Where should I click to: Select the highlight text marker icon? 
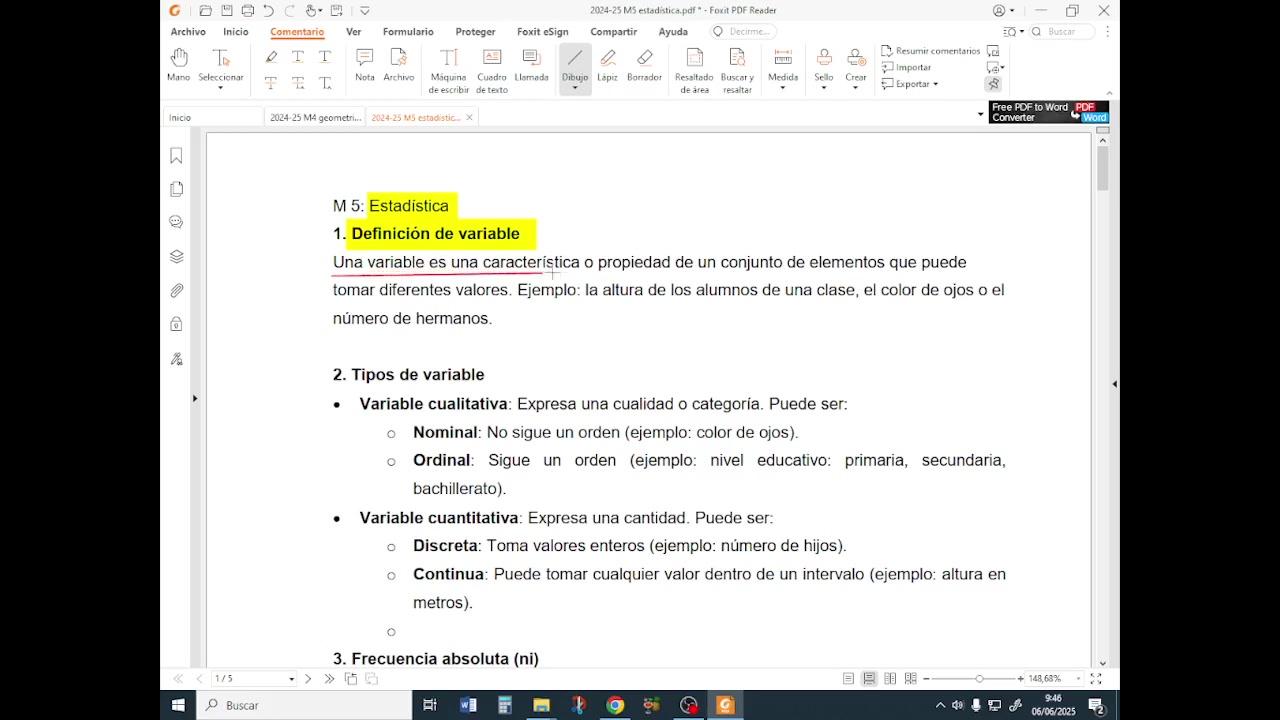271,57
